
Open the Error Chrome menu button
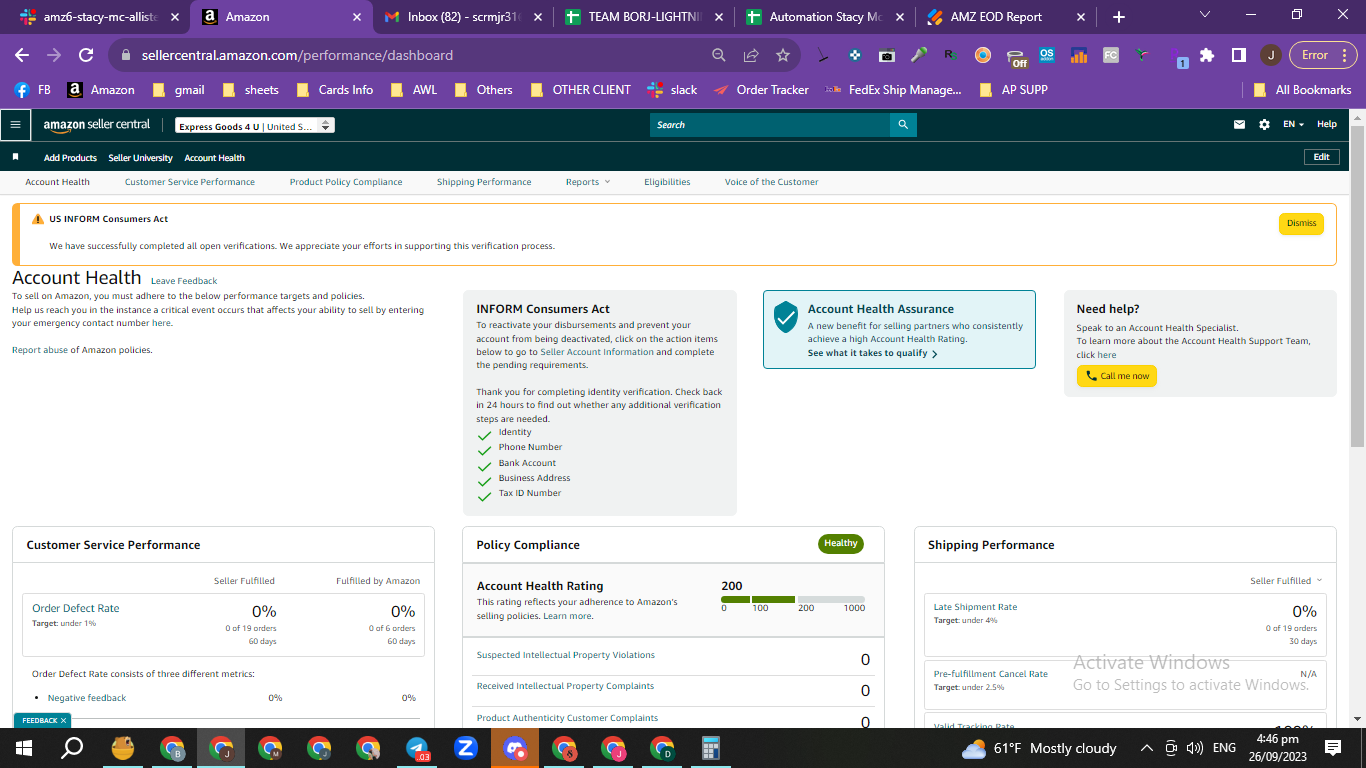click(x=1323, y=55)
